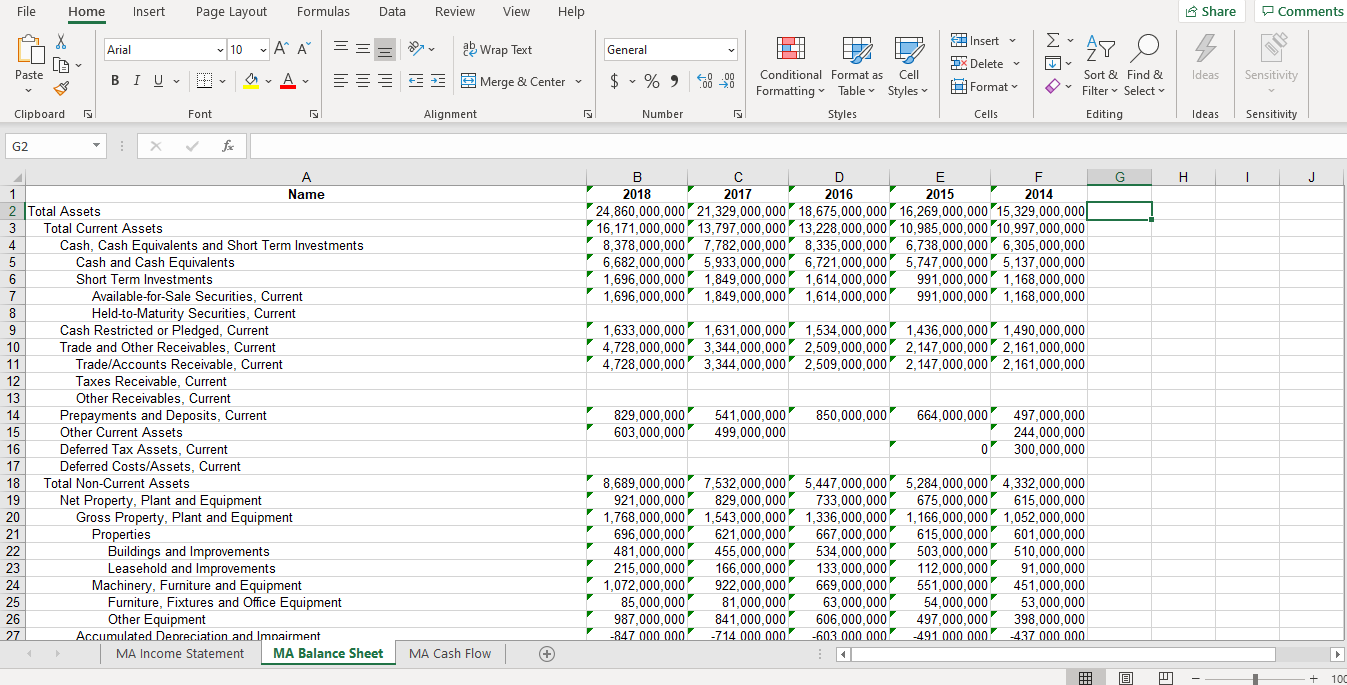The image size is (1347, 685).
Task: Open the File menu
Action: click(x=27, y=11)
